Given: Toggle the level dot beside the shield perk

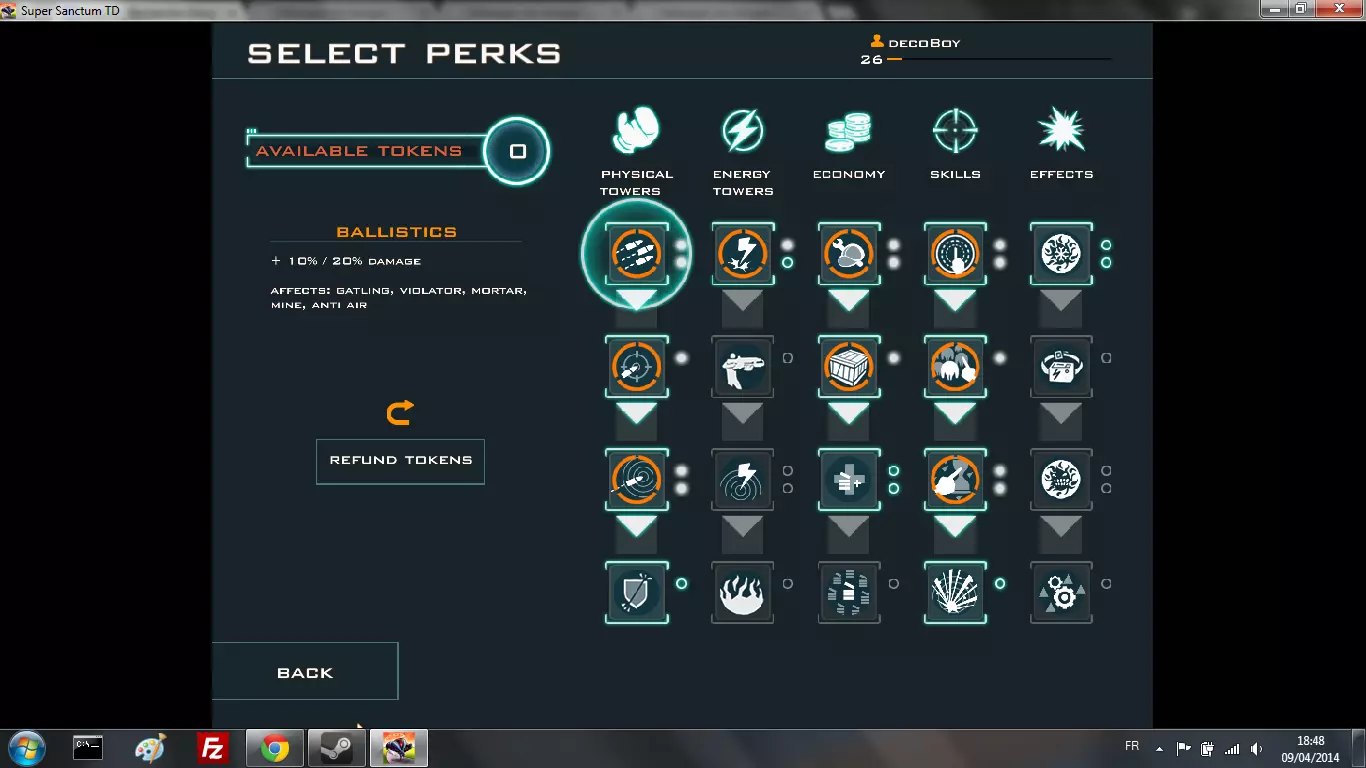Looking at the screenshot, I should 681,583.
